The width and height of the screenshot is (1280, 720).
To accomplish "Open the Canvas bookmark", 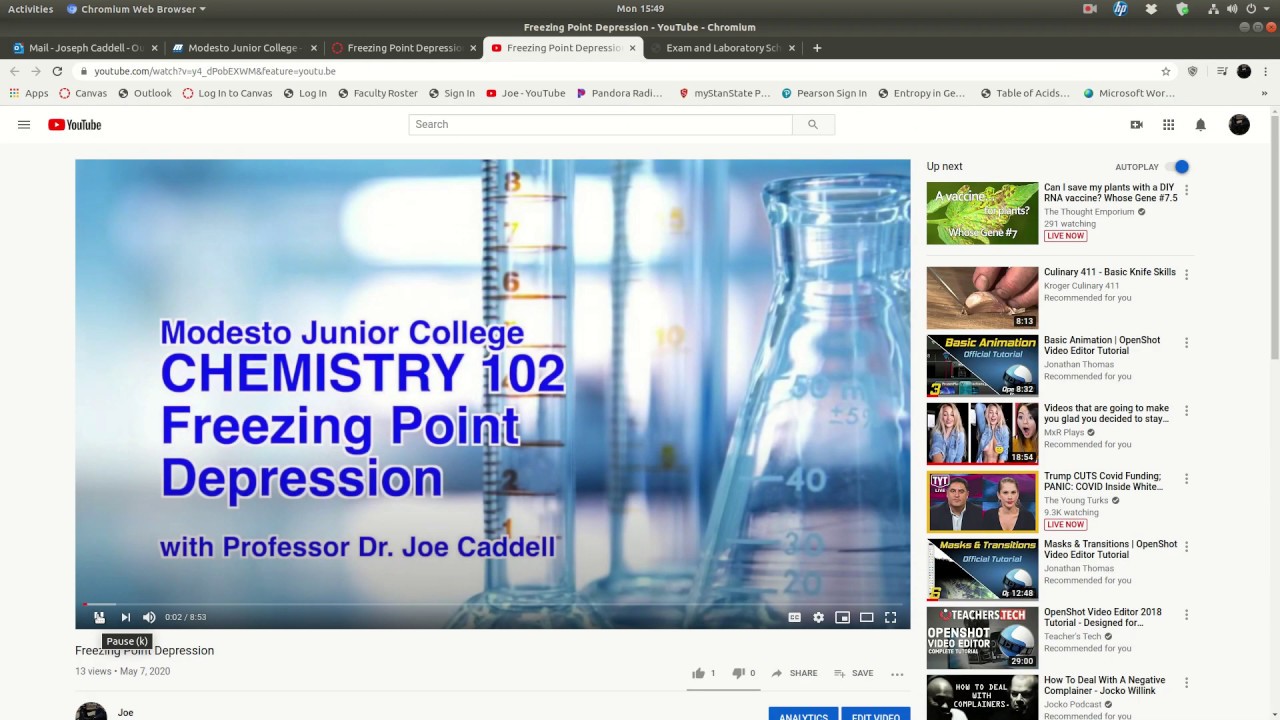I will pyautogui.click(x=83, y=93).
